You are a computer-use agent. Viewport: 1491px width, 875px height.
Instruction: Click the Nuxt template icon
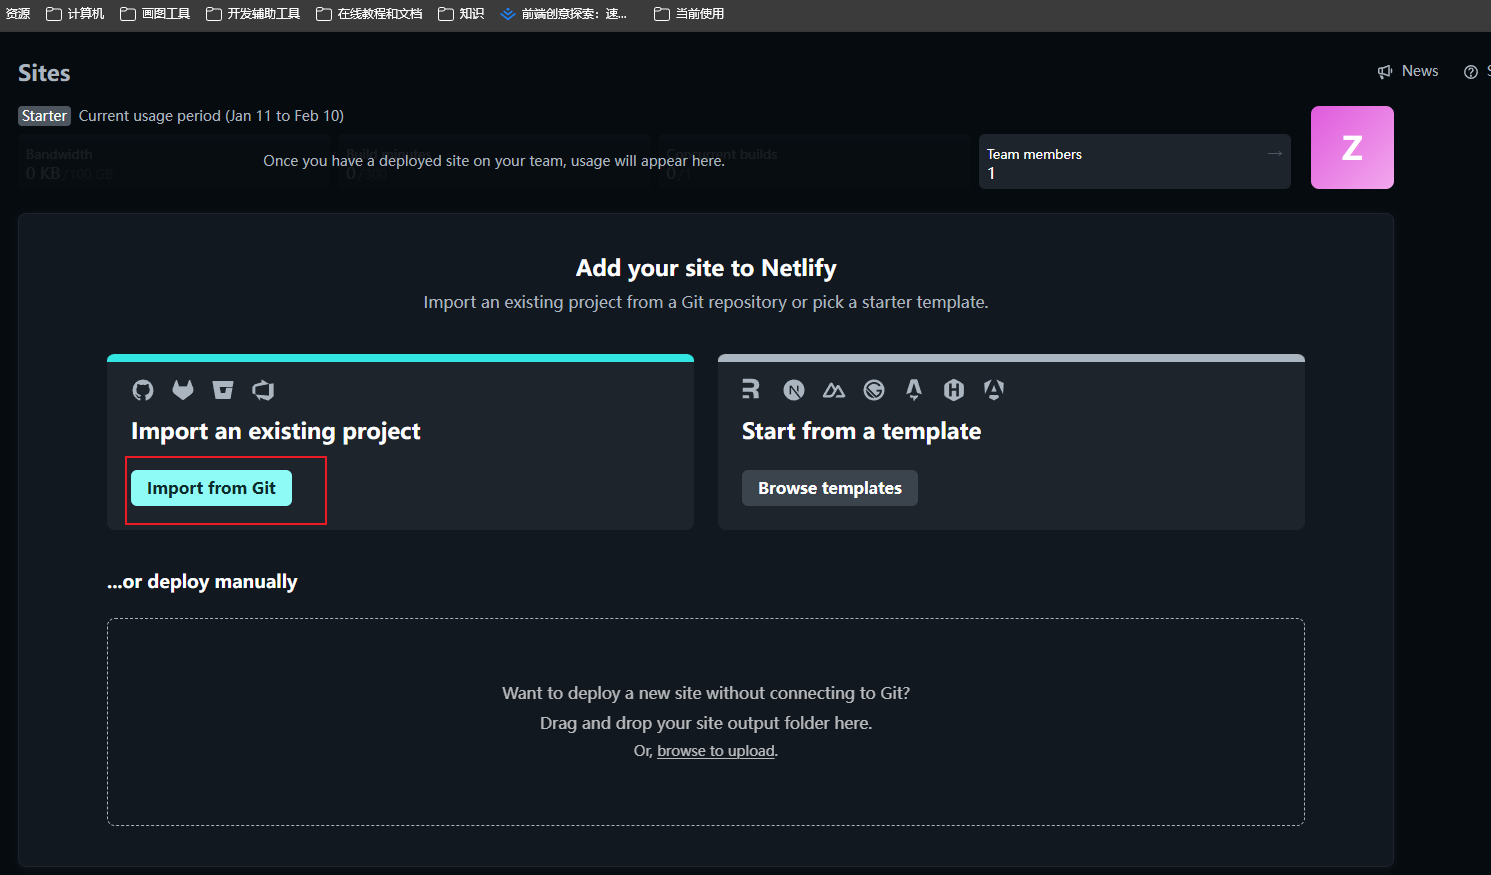tap(834, 390)
